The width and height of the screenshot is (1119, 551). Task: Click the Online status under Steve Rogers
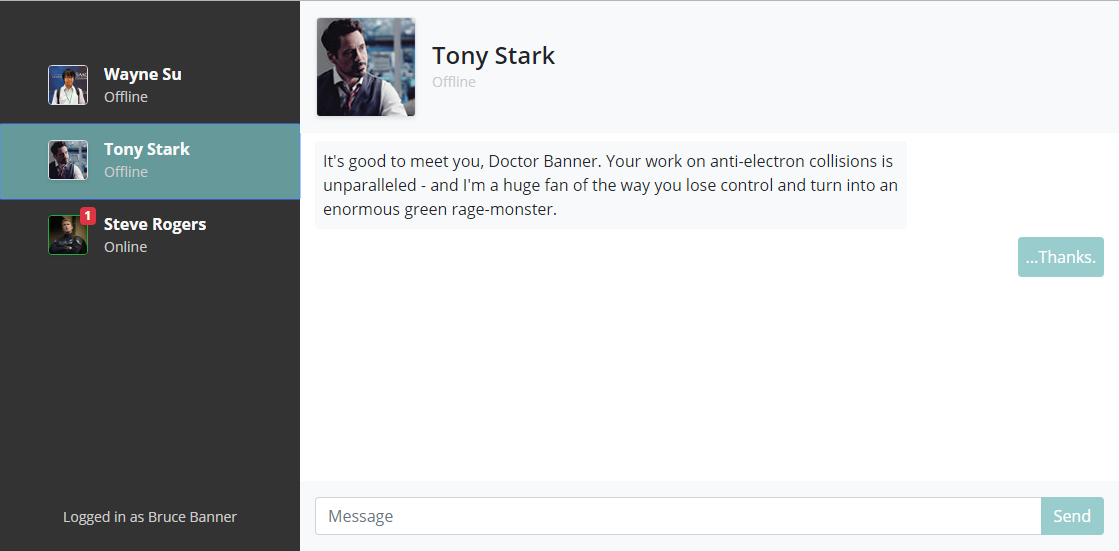pyautogui.click(x=126, y=247)
